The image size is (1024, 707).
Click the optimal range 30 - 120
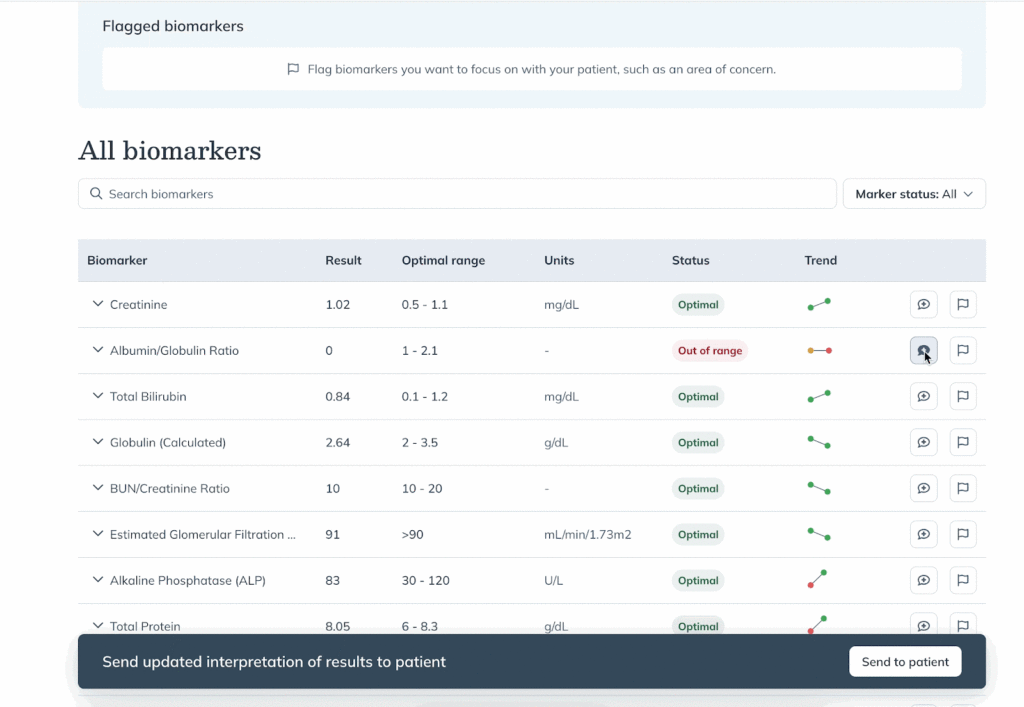(425, 580)
